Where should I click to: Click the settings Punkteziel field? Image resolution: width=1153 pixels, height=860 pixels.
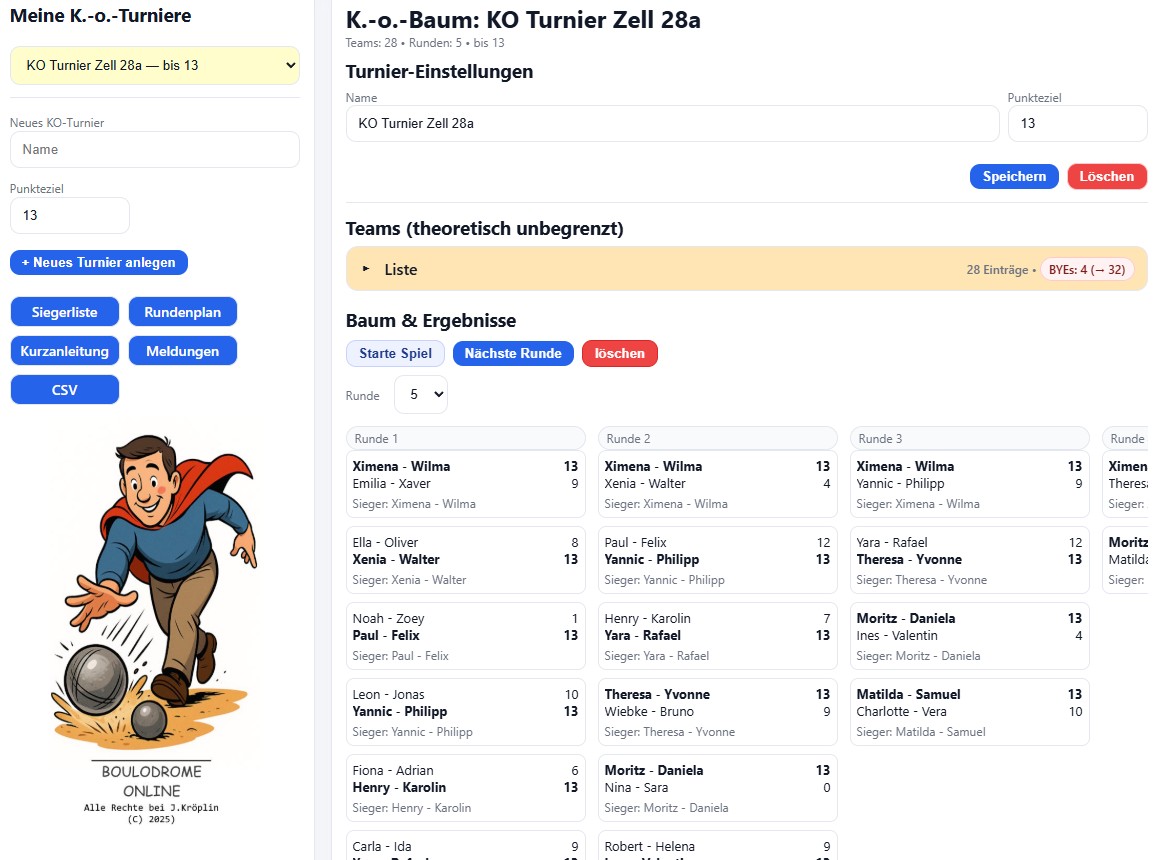1077,124
